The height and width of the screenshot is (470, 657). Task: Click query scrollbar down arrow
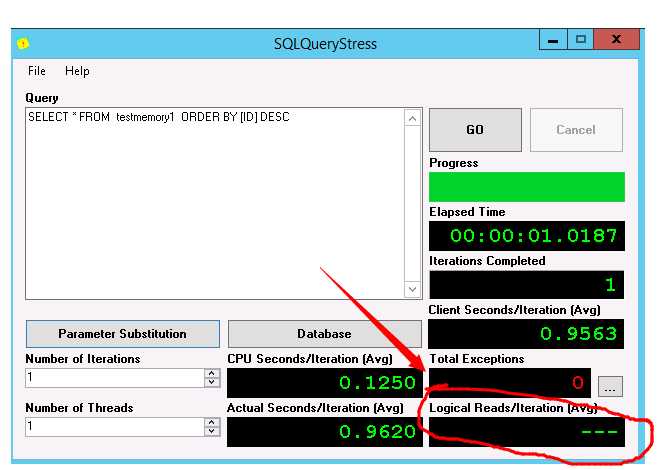click(413, 289)
